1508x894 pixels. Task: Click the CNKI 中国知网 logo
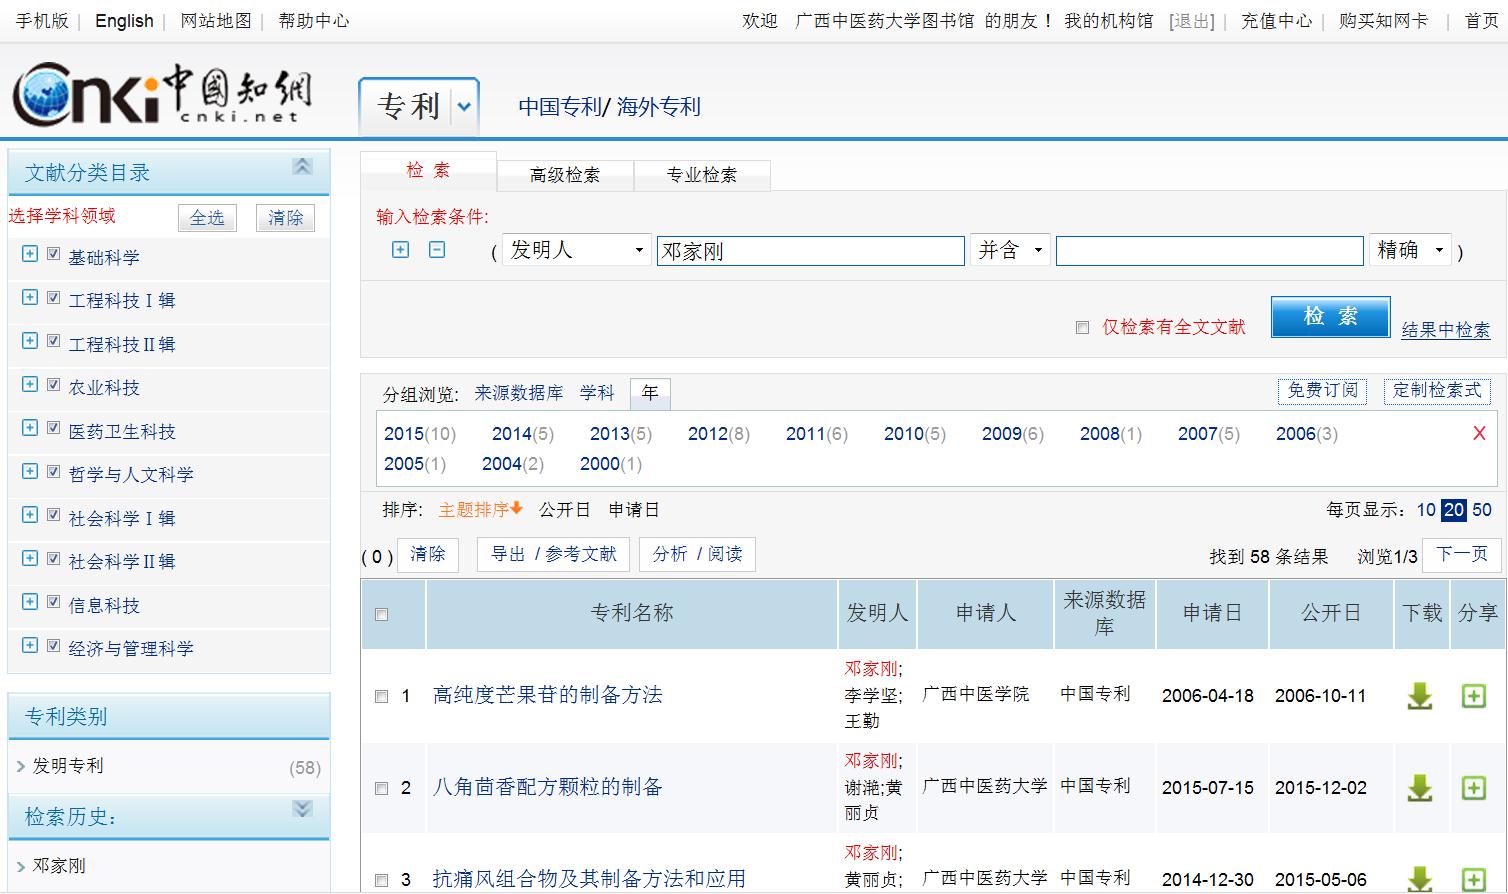tap(162, 96)
